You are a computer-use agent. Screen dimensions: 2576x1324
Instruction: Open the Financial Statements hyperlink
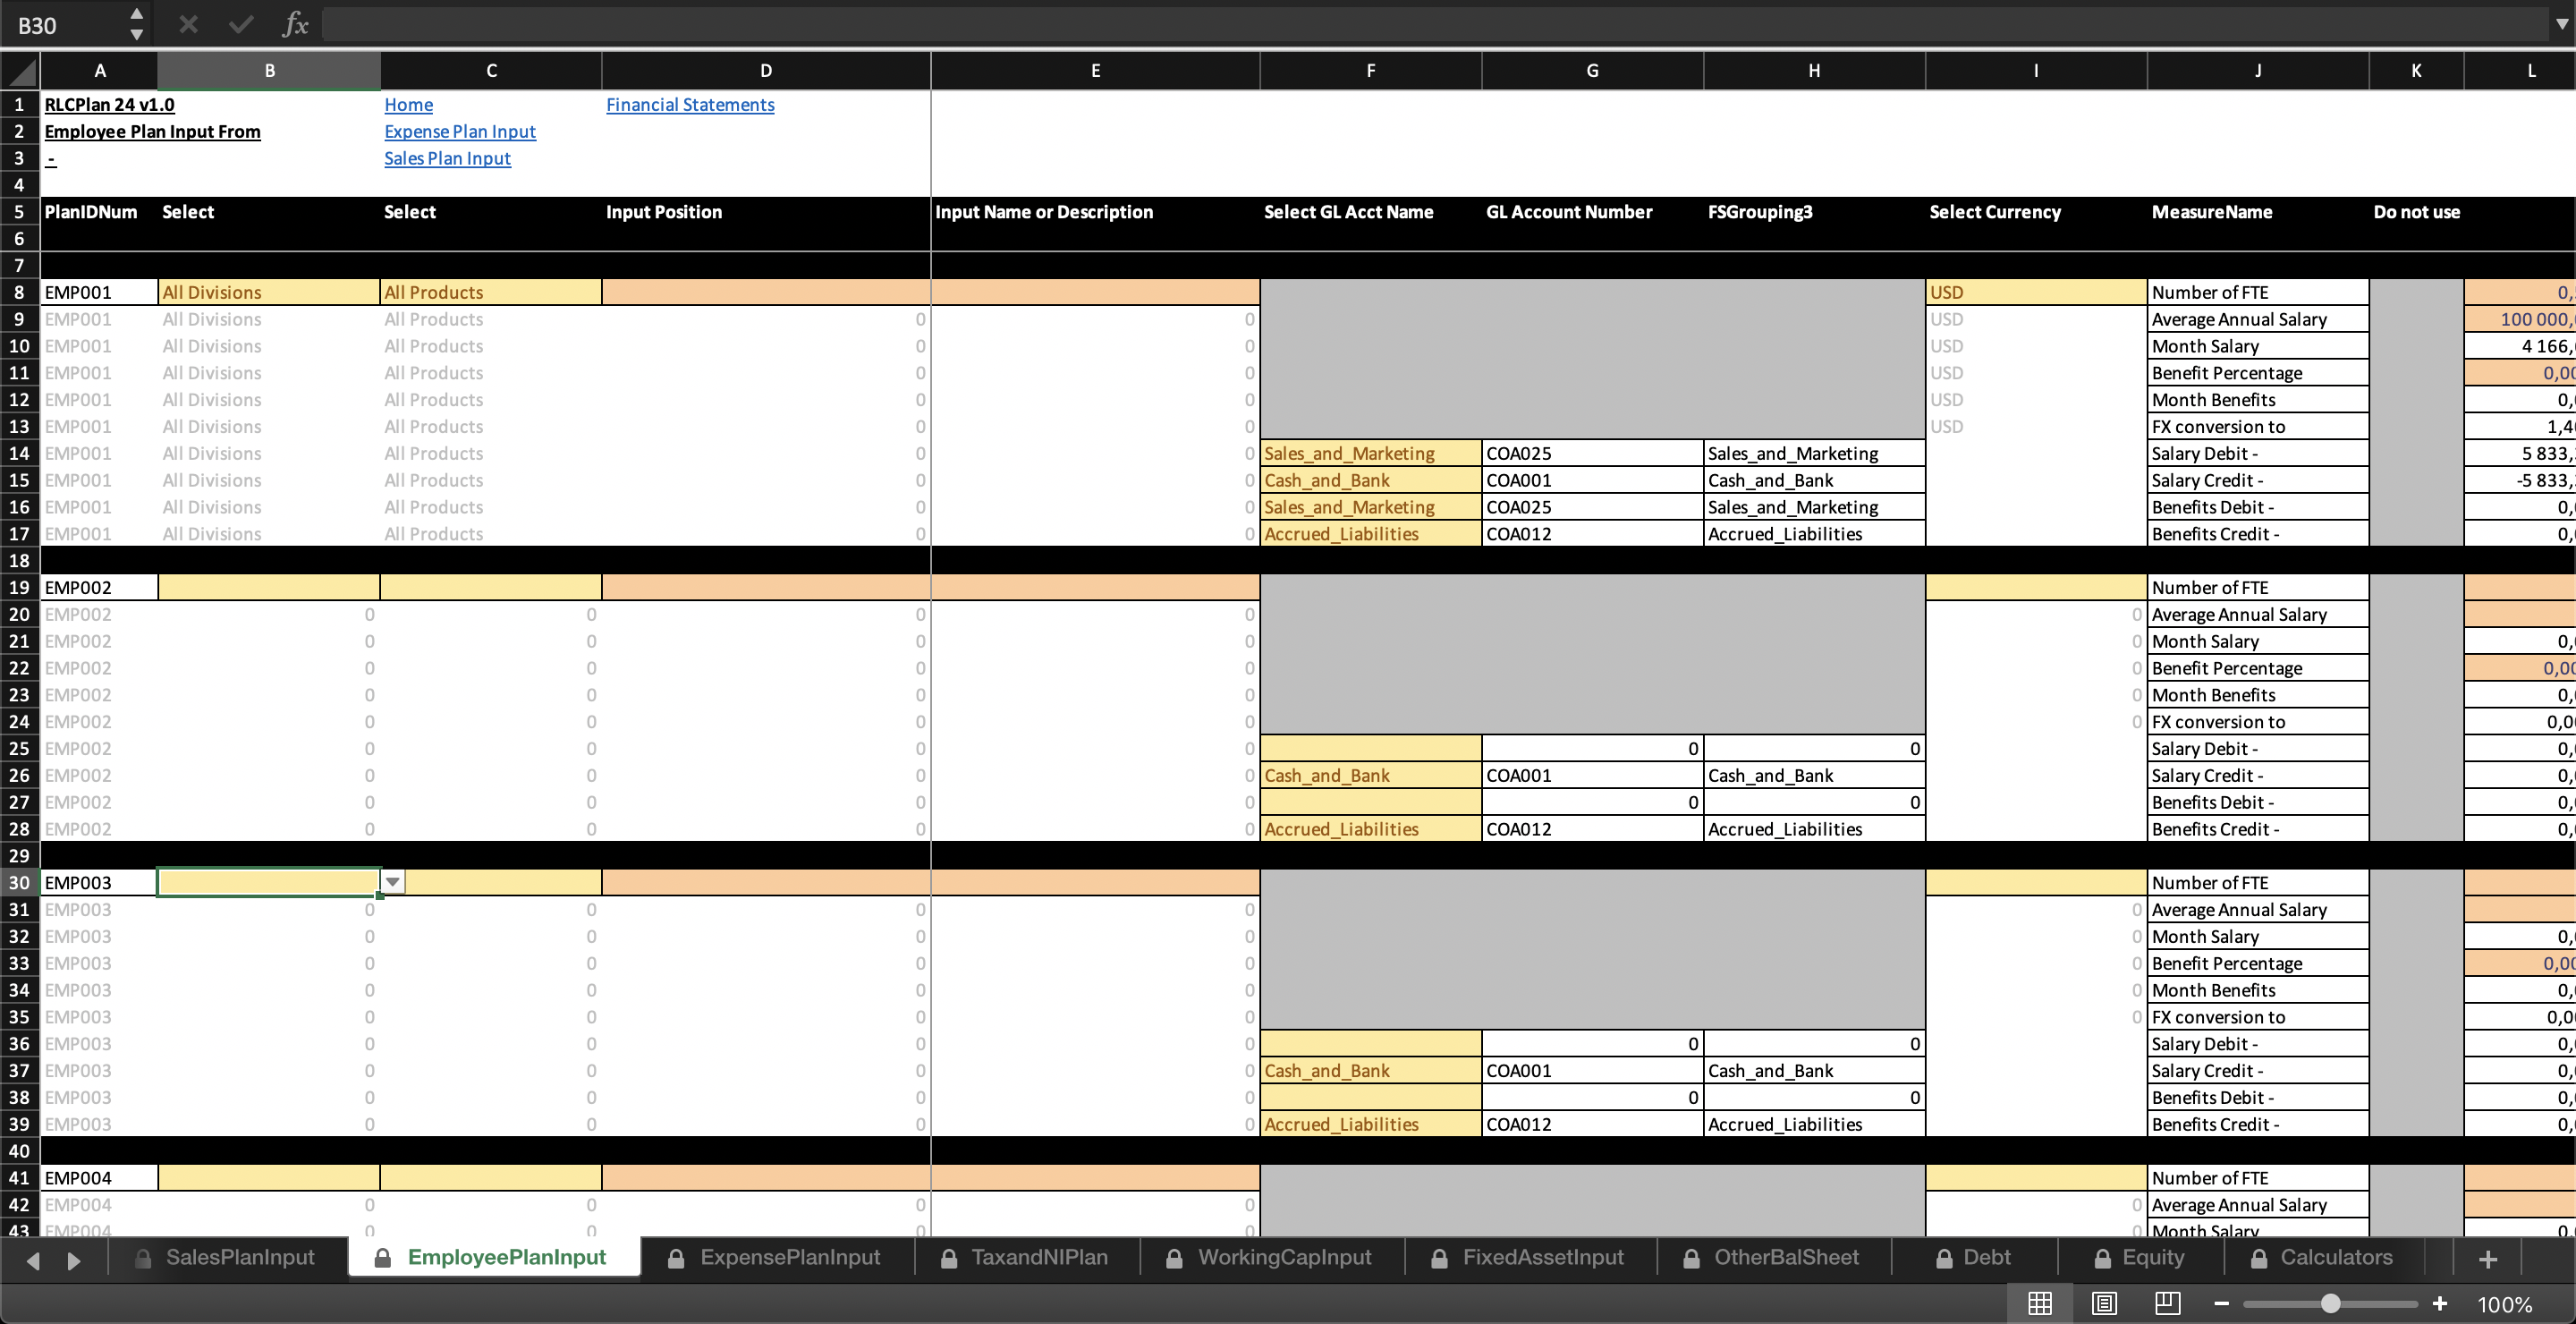(x=690, y=105)
